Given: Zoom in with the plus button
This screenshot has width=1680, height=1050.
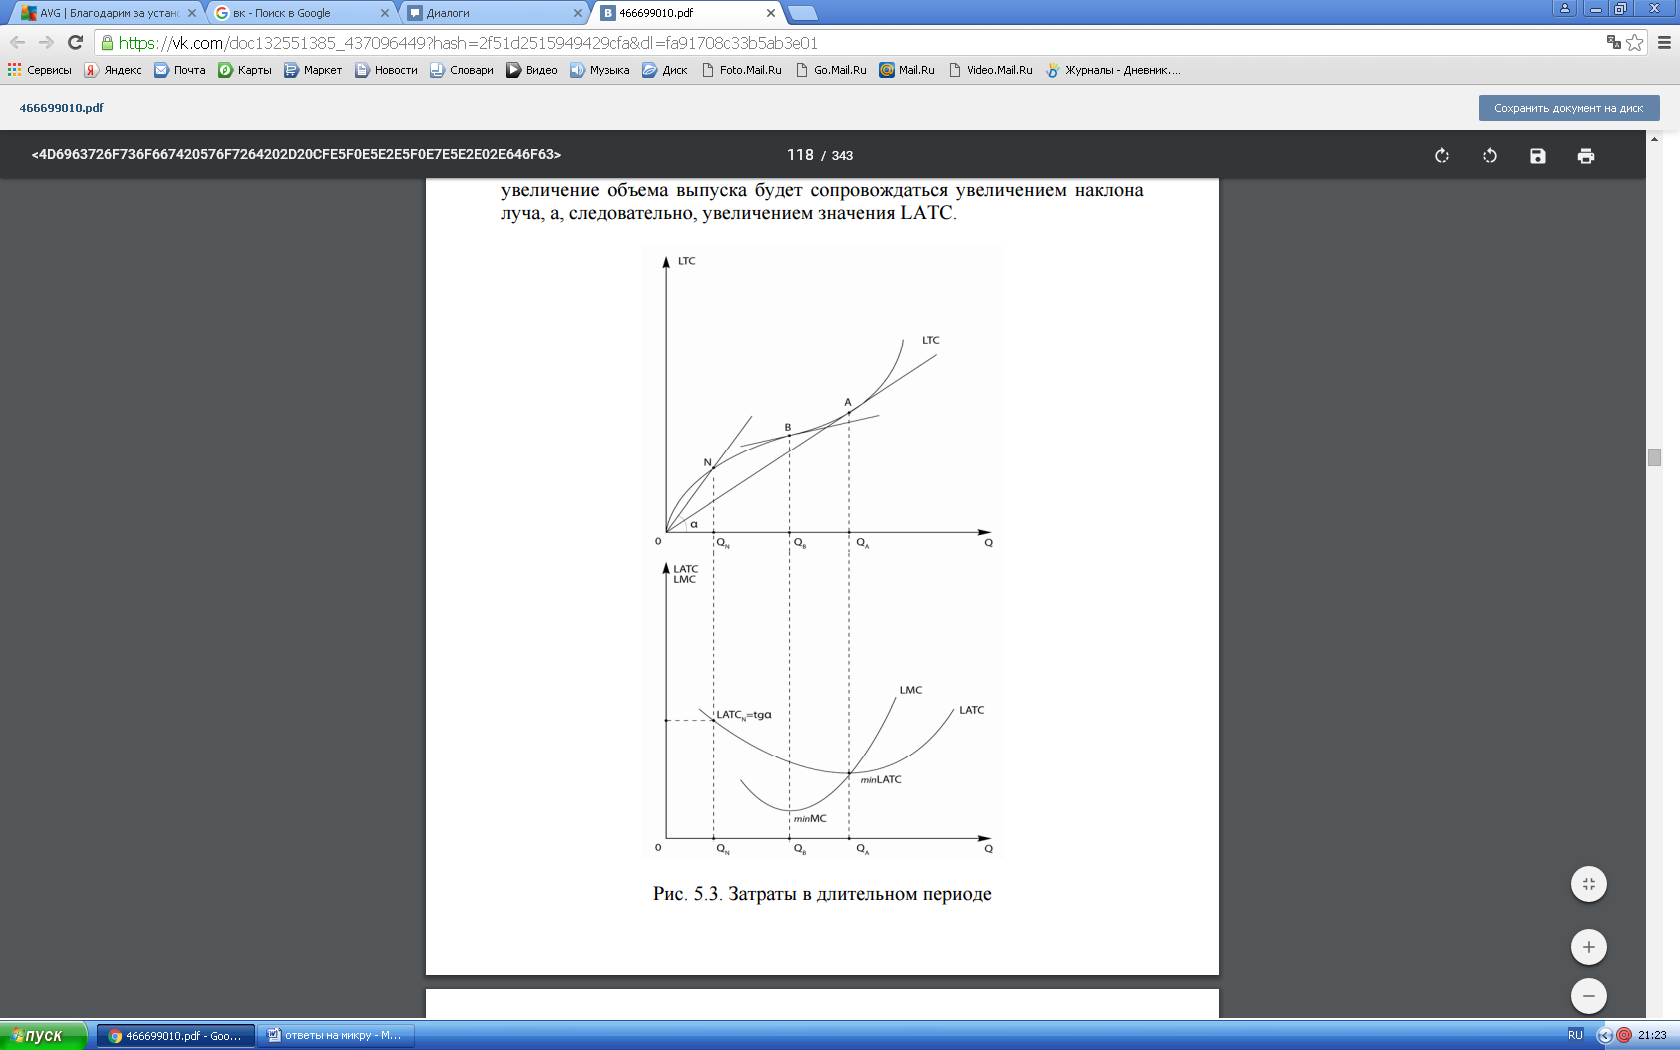Looking at the screenshot, I should pos(1589,947).
